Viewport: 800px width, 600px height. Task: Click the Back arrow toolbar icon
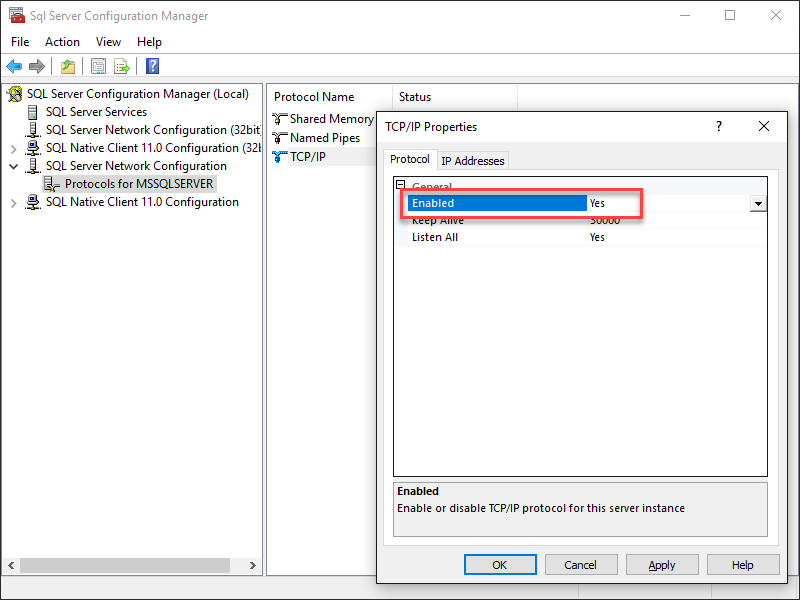coord(14,66)
